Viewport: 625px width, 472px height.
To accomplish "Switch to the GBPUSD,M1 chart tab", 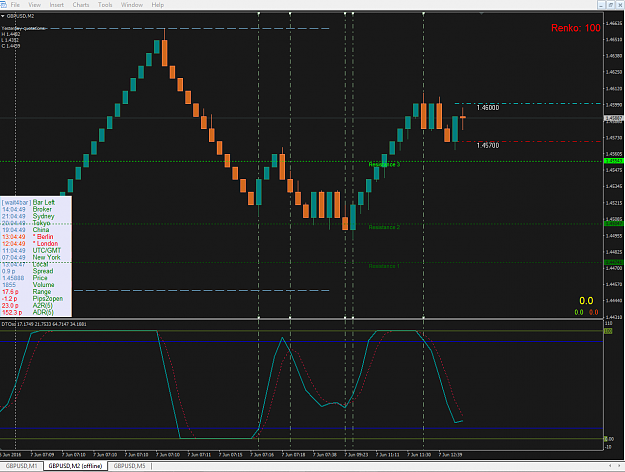I will pyautogui.click(x=22, y=466).
